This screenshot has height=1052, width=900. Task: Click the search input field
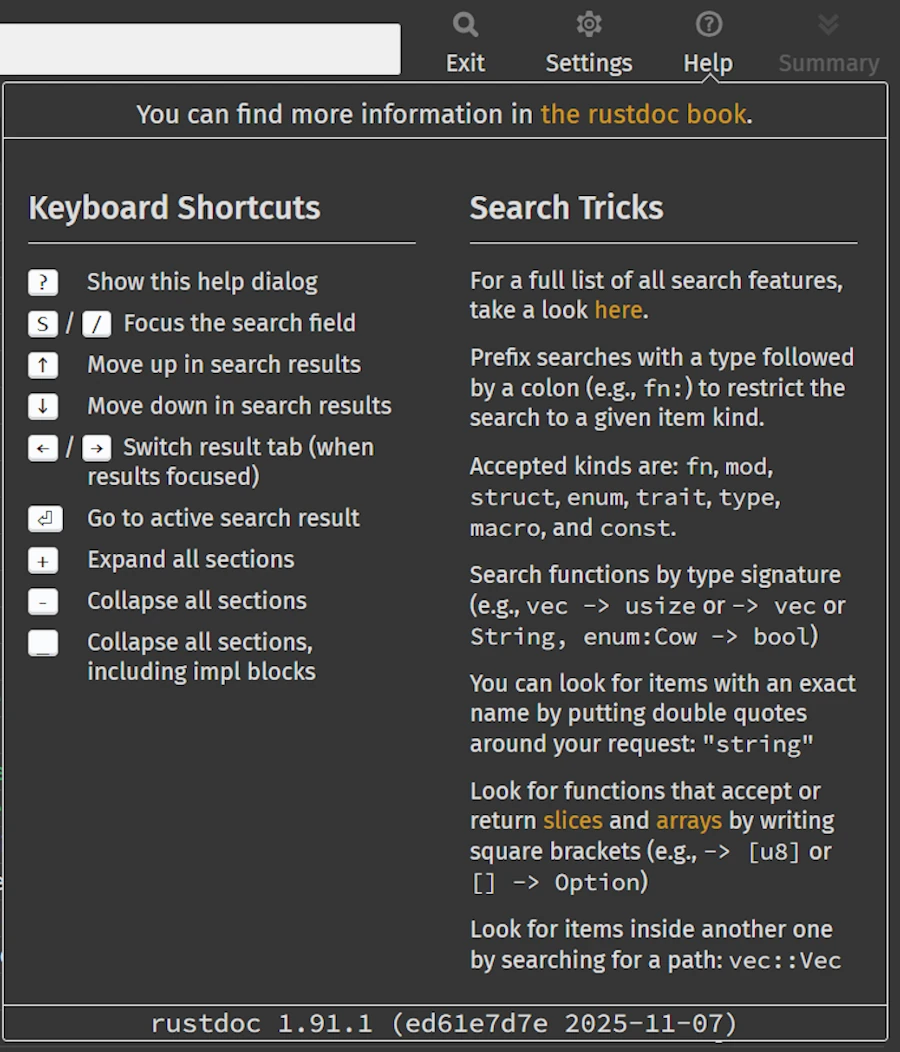pyautogui.click(x=200, y=49)
